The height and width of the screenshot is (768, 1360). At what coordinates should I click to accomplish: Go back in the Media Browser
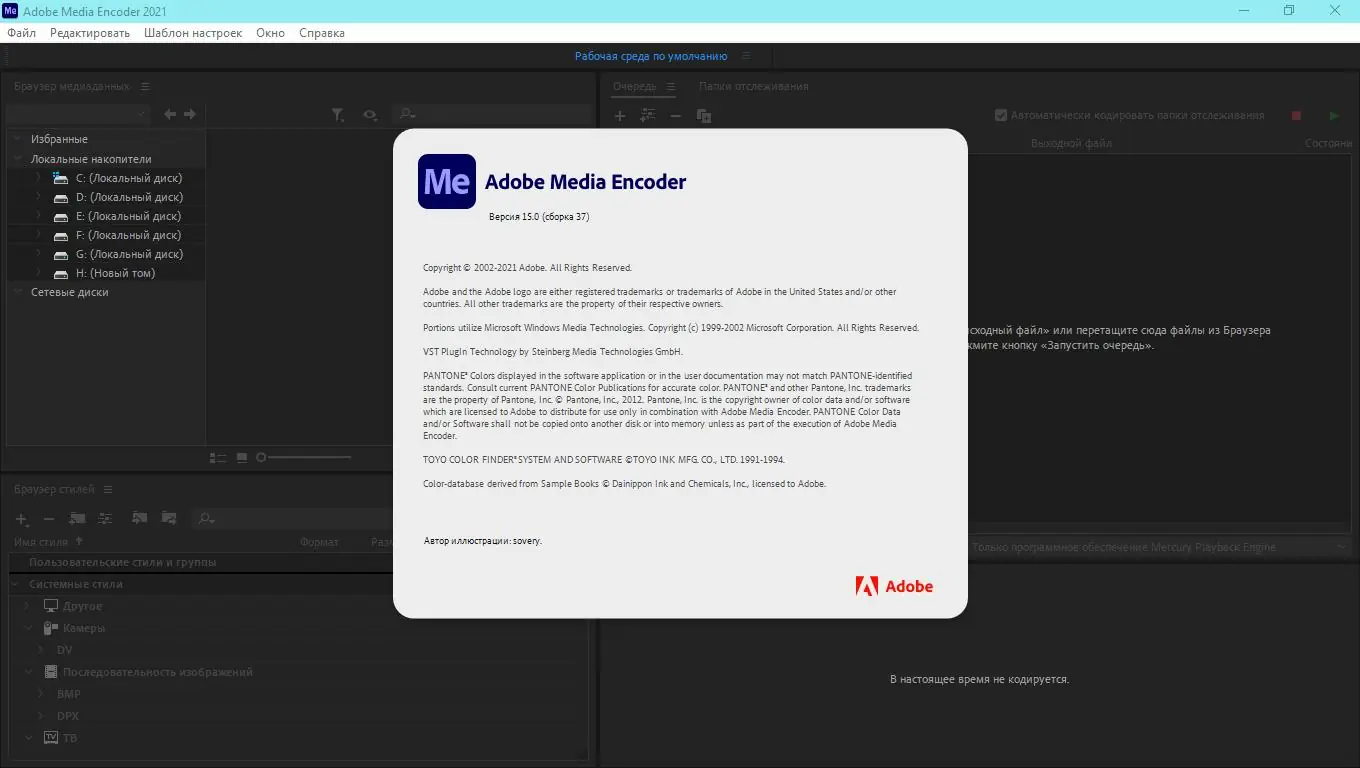tap(170, 115)
